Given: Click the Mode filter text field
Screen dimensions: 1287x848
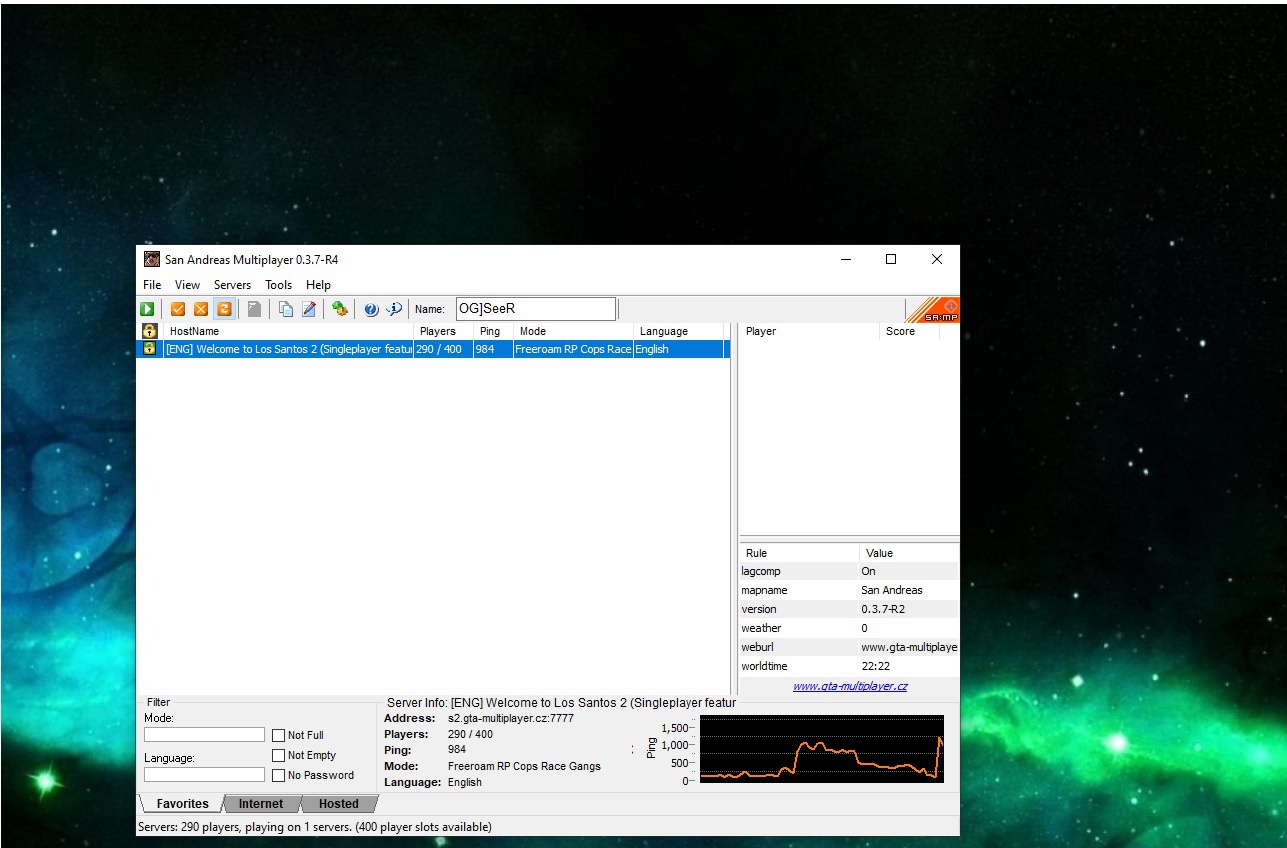Looking at the screenshot, I should [x=204, y=734].
